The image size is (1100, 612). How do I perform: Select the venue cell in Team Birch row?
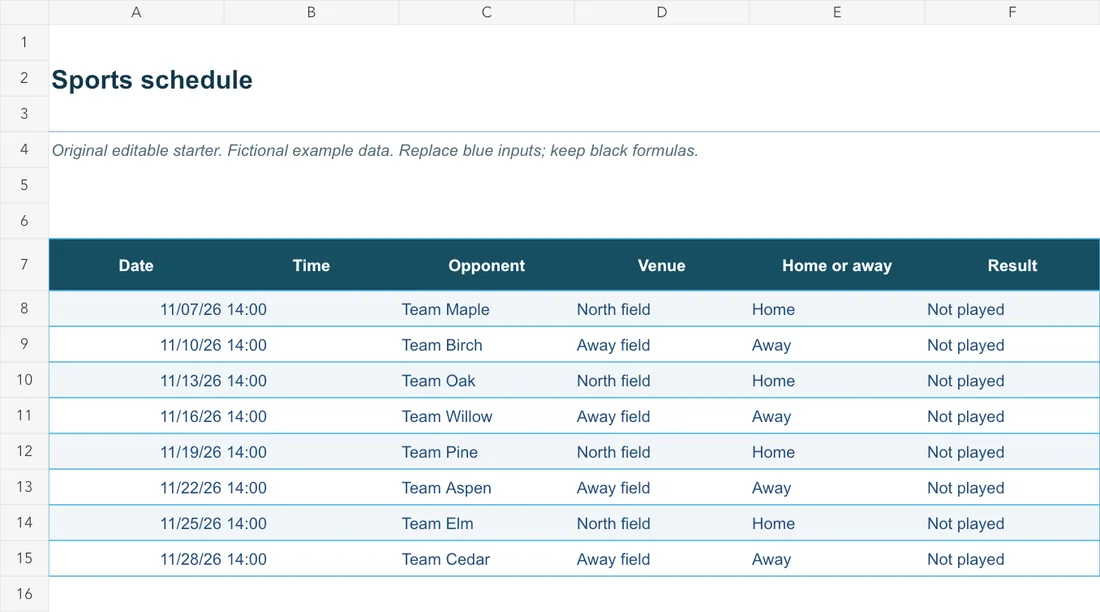[x=662, y=345]
